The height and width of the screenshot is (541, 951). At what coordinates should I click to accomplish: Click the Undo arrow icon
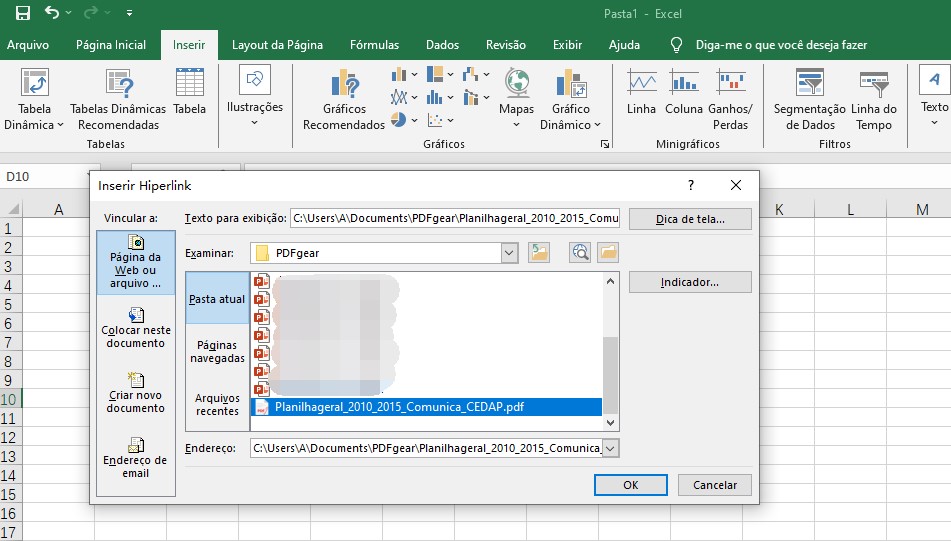pyautogui.click(x=52, y=12)
